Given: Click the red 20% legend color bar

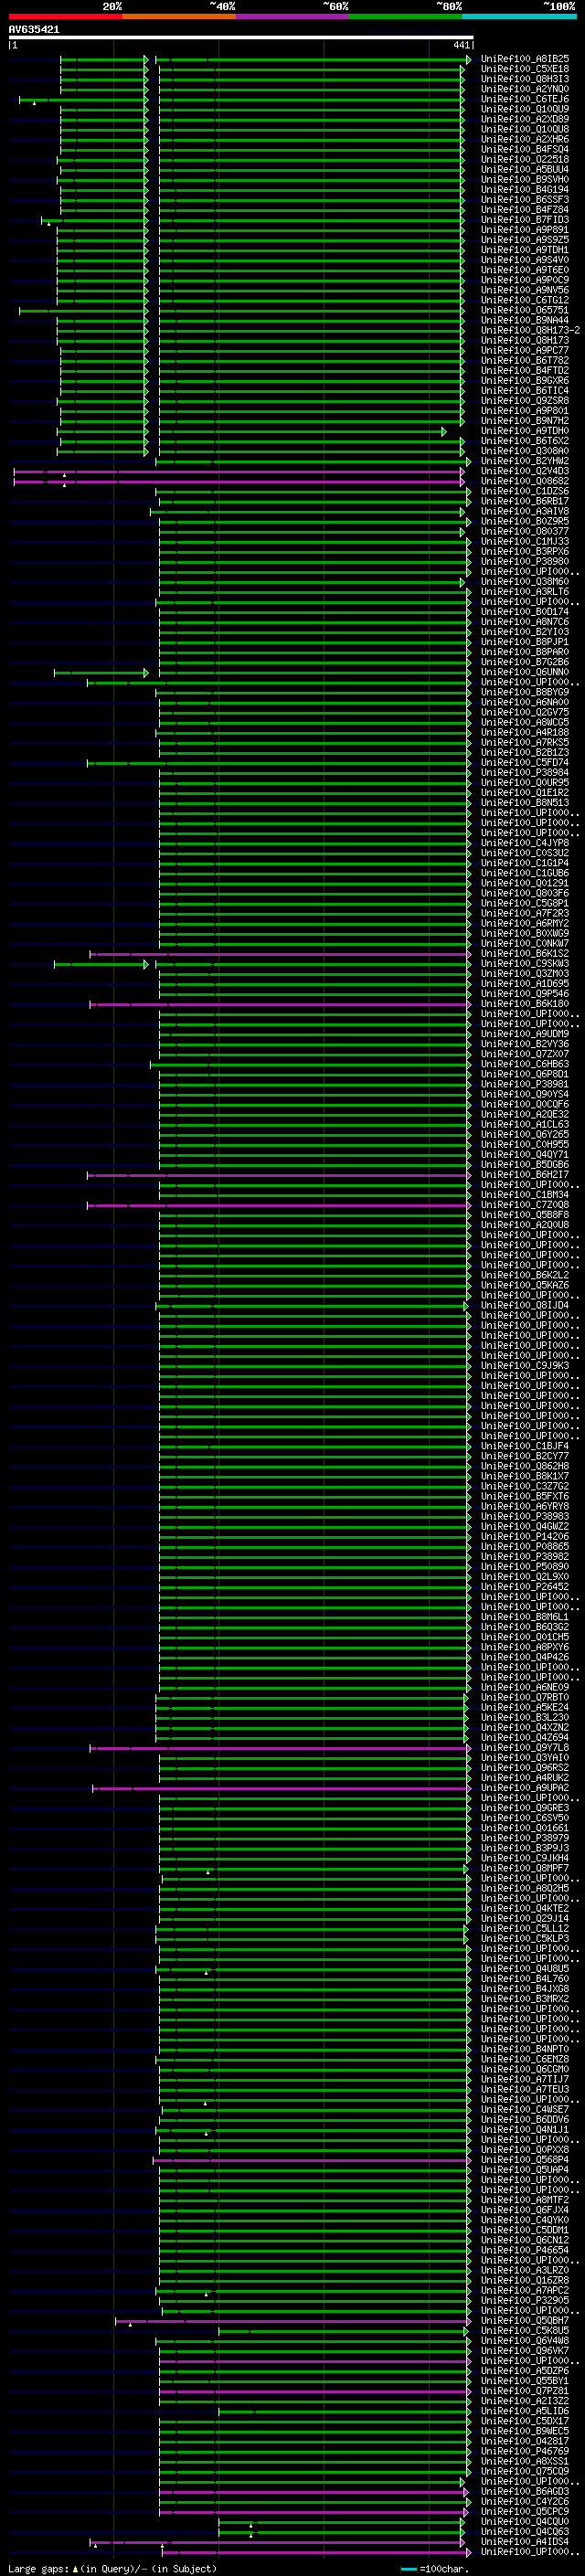Looking at the screenshot, I should [65, 16].
